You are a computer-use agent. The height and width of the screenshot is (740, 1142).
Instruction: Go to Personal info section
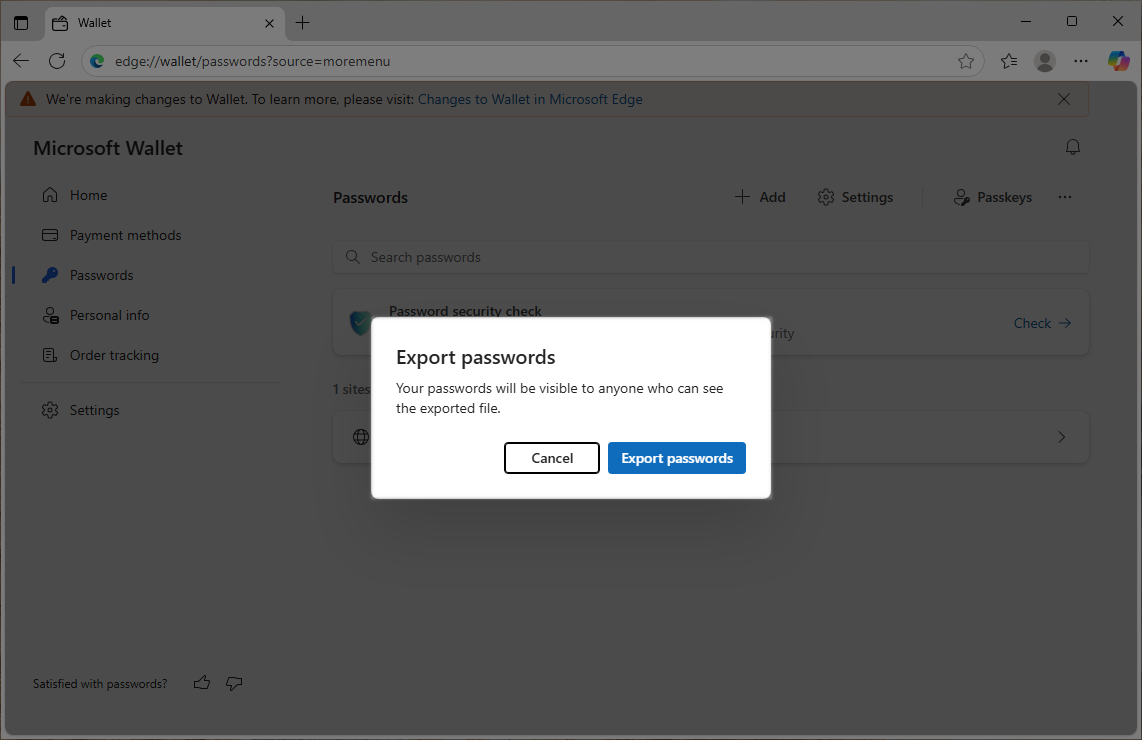(x=109, y=315)
